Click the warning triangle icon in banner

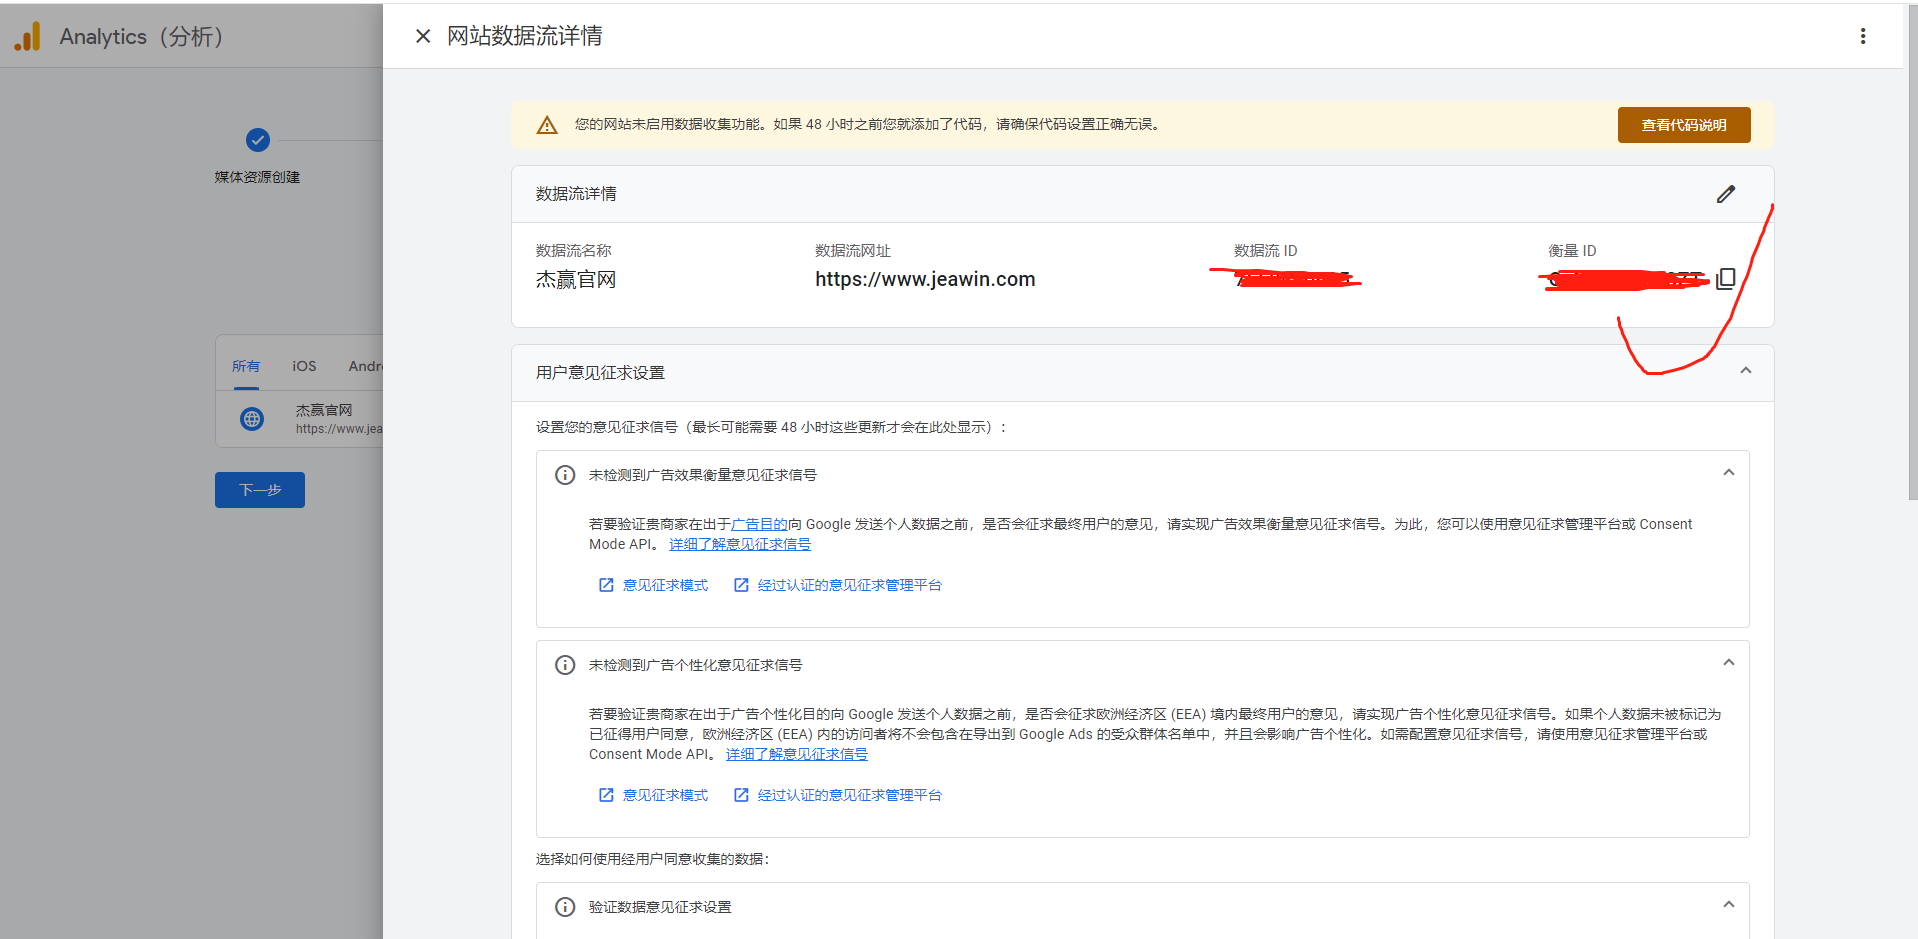click(547, 125)
